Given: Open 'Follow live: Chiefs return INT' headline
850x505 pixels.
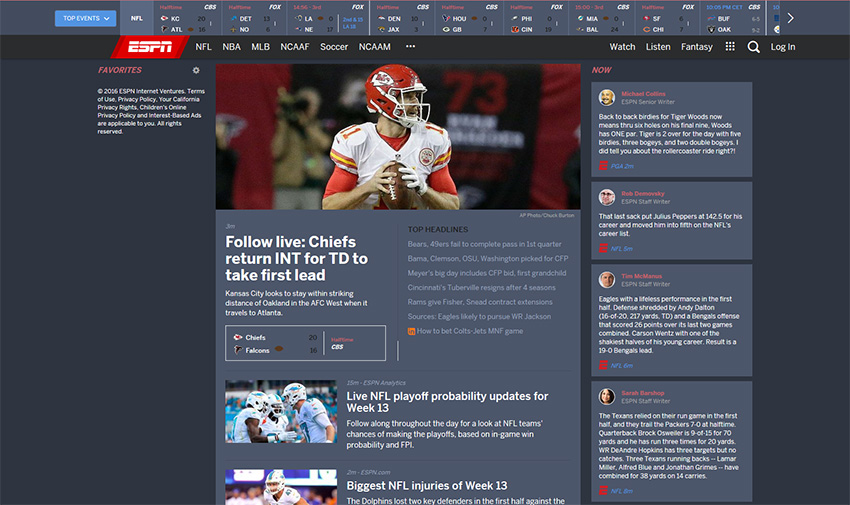Looking at the screenshot, I should [x=297, y=258].
